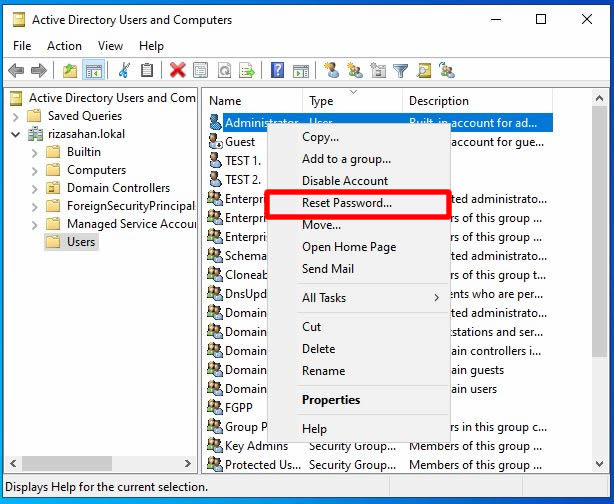Click the Protected Us... group icon
Image resolution: width=614 pixels, height=504 pixels.
pyautogui.click(x=215, y=464)
